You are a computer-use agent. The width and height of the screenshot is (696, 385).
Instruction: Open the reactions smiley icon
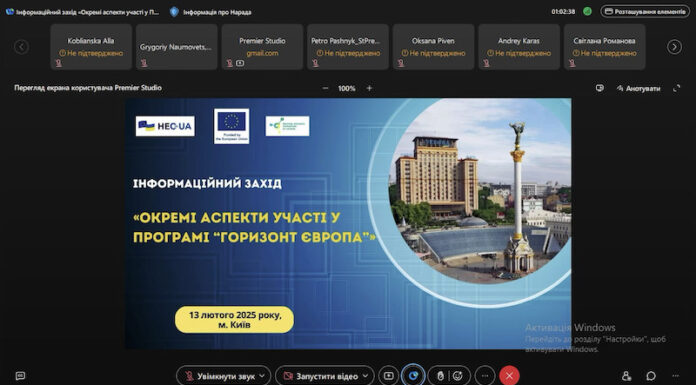click(x=458, y=376)
